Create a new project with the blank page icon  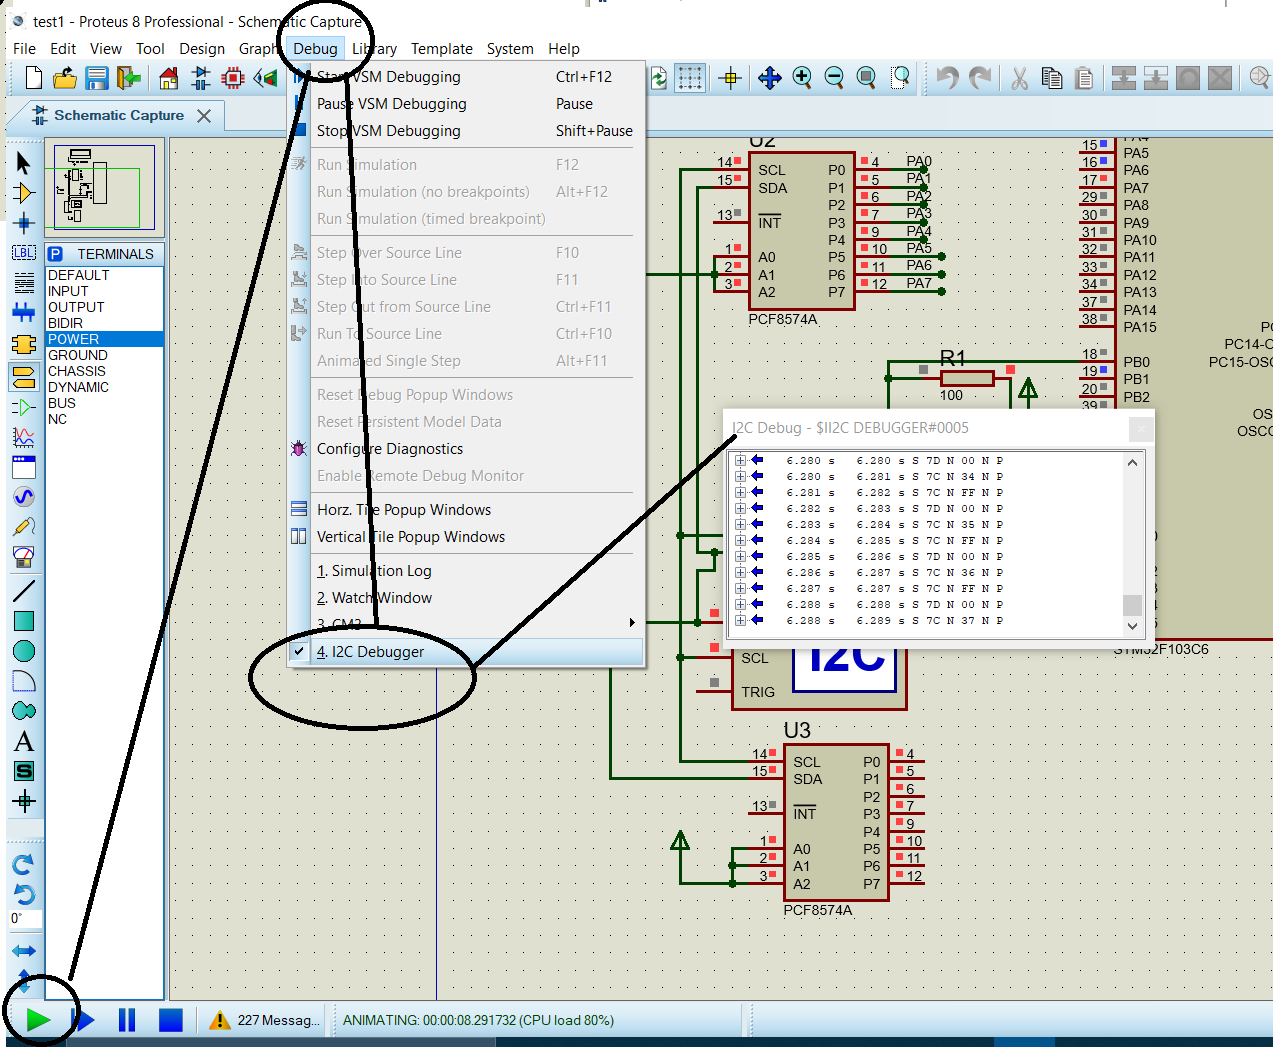click(x=33, y=78)
